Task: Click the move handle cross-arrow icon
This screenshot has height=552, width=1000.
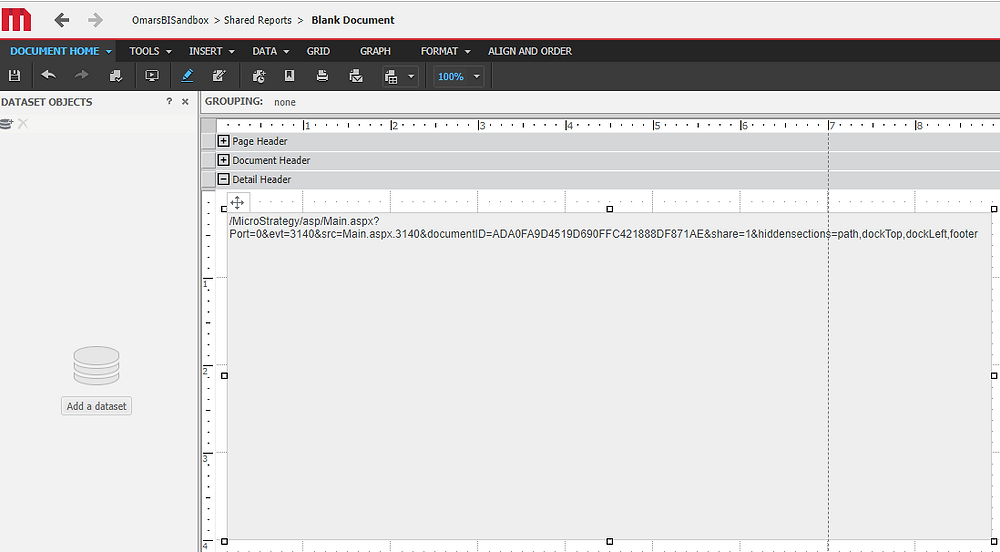Action: [x=237, y=203]
